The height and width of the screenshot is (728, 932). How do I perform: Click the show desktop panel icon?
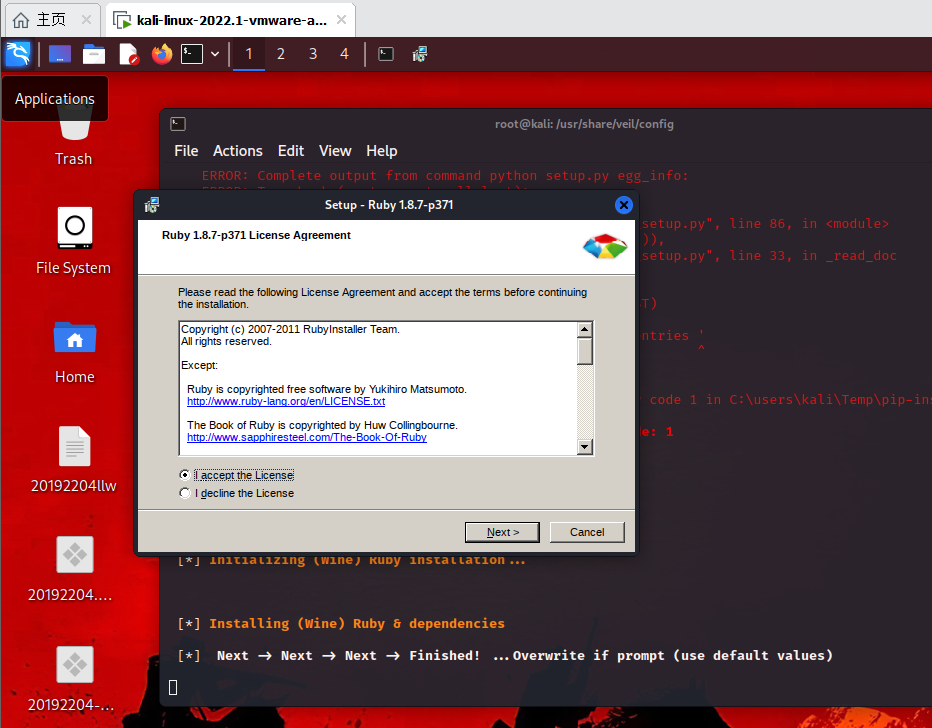click(x=59, y=54)
